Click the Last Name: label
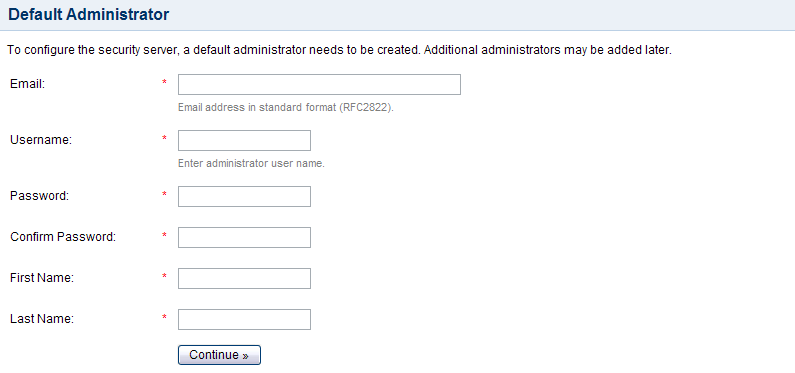The image size is (795, 373). (42, 319)
